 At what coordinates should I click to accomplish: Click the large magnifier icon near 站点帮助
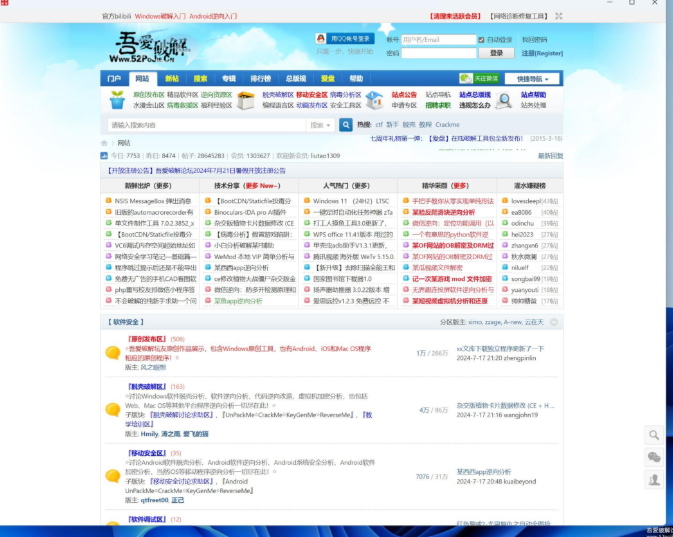[504, 100]
